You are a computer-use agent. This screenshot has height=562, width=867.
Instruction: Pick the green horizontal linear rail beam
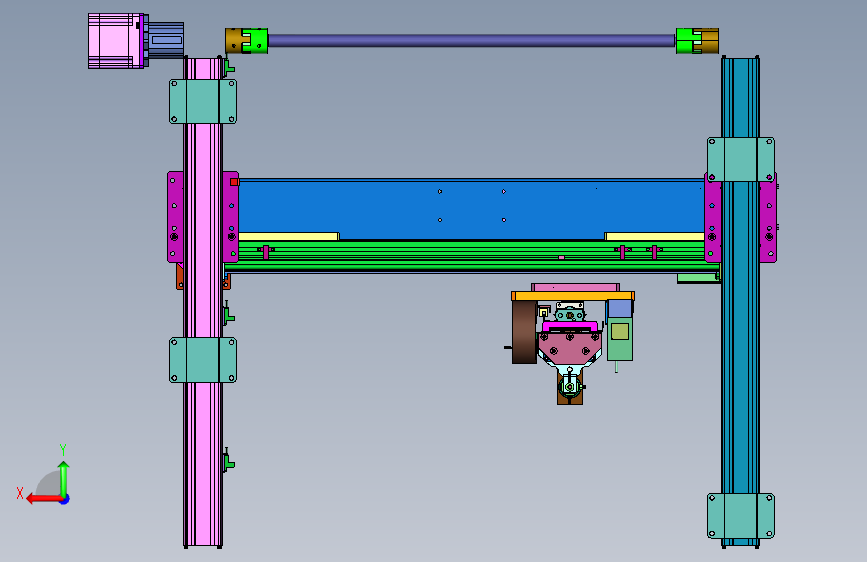point(471,257)
